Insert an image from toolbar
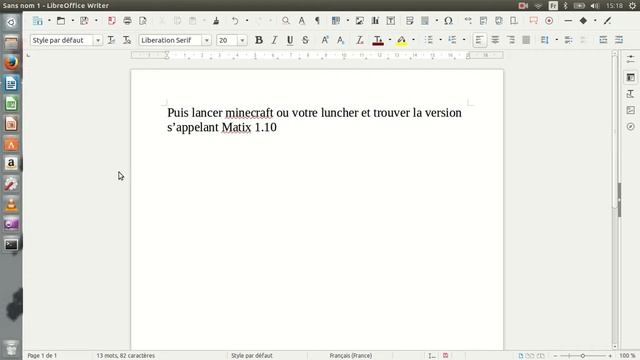This screenshot has height=360, width=640. (360, 21)
